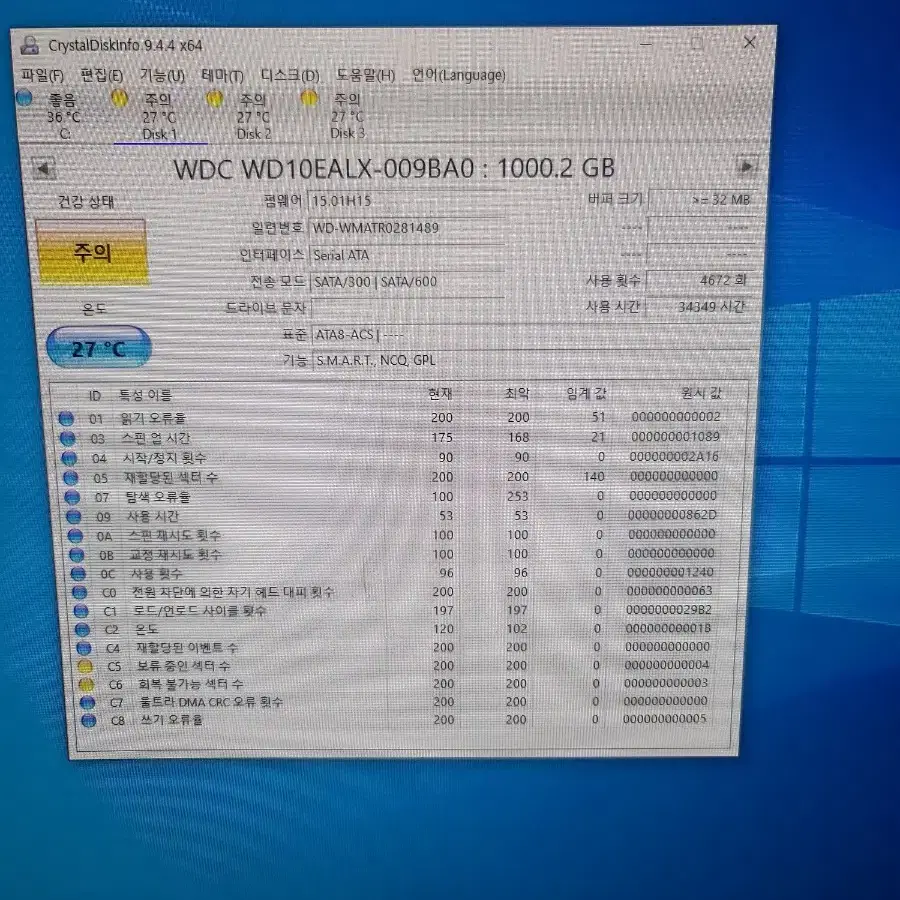
Task: Select the 보류 중인 섹터 수 attribute name
Action: coord(183,666)
